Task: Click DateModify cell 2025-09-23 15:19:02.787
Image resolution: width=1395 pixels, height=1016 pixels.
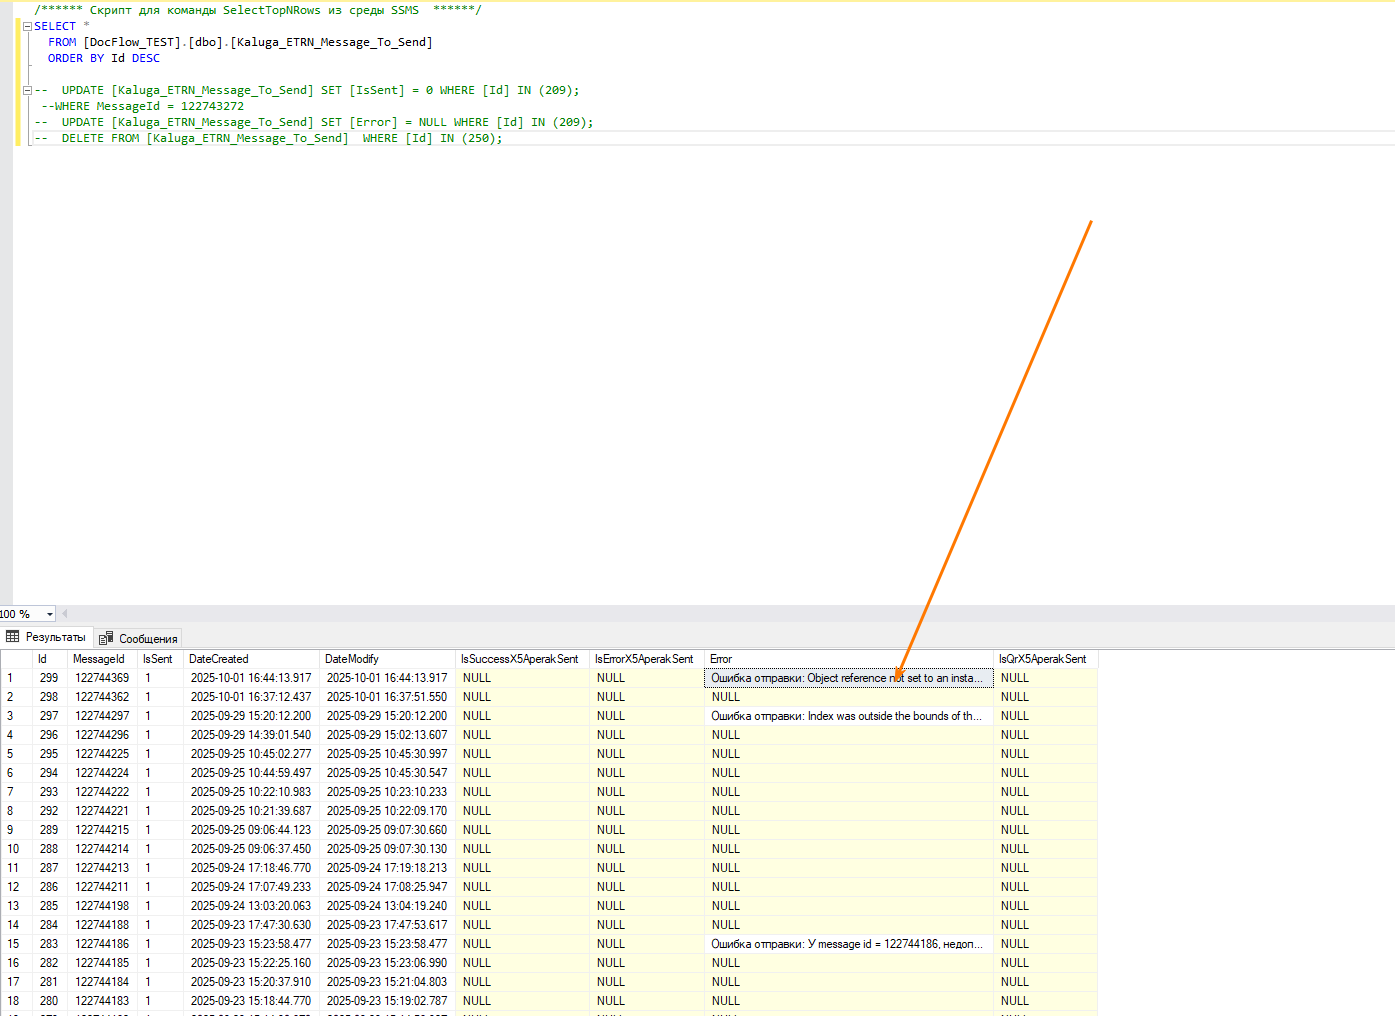Action: coord(388,1001)
